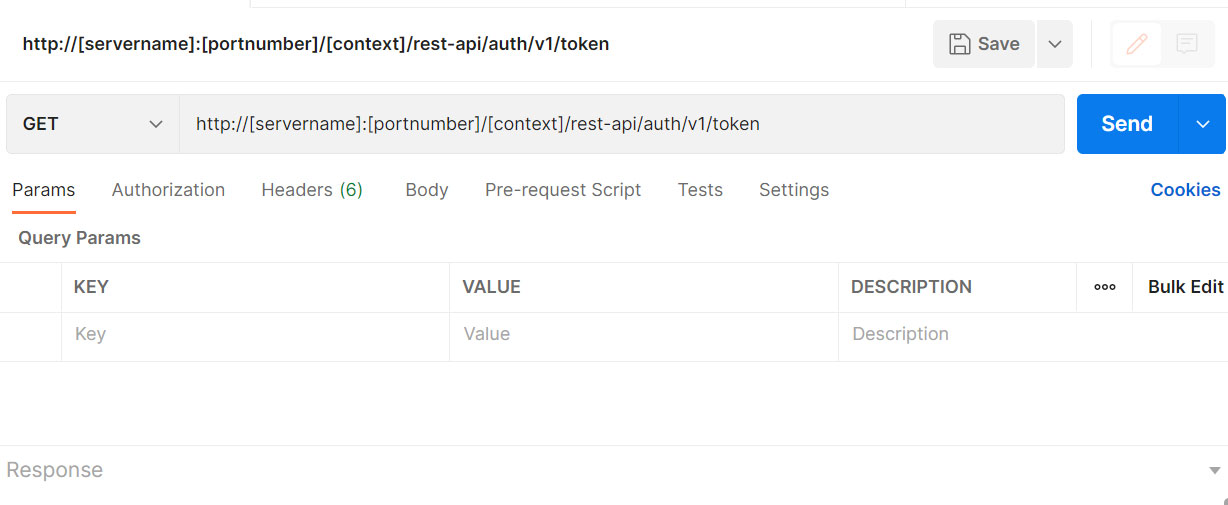Click the Bulk Edit link

click(x=1185, y=287)
